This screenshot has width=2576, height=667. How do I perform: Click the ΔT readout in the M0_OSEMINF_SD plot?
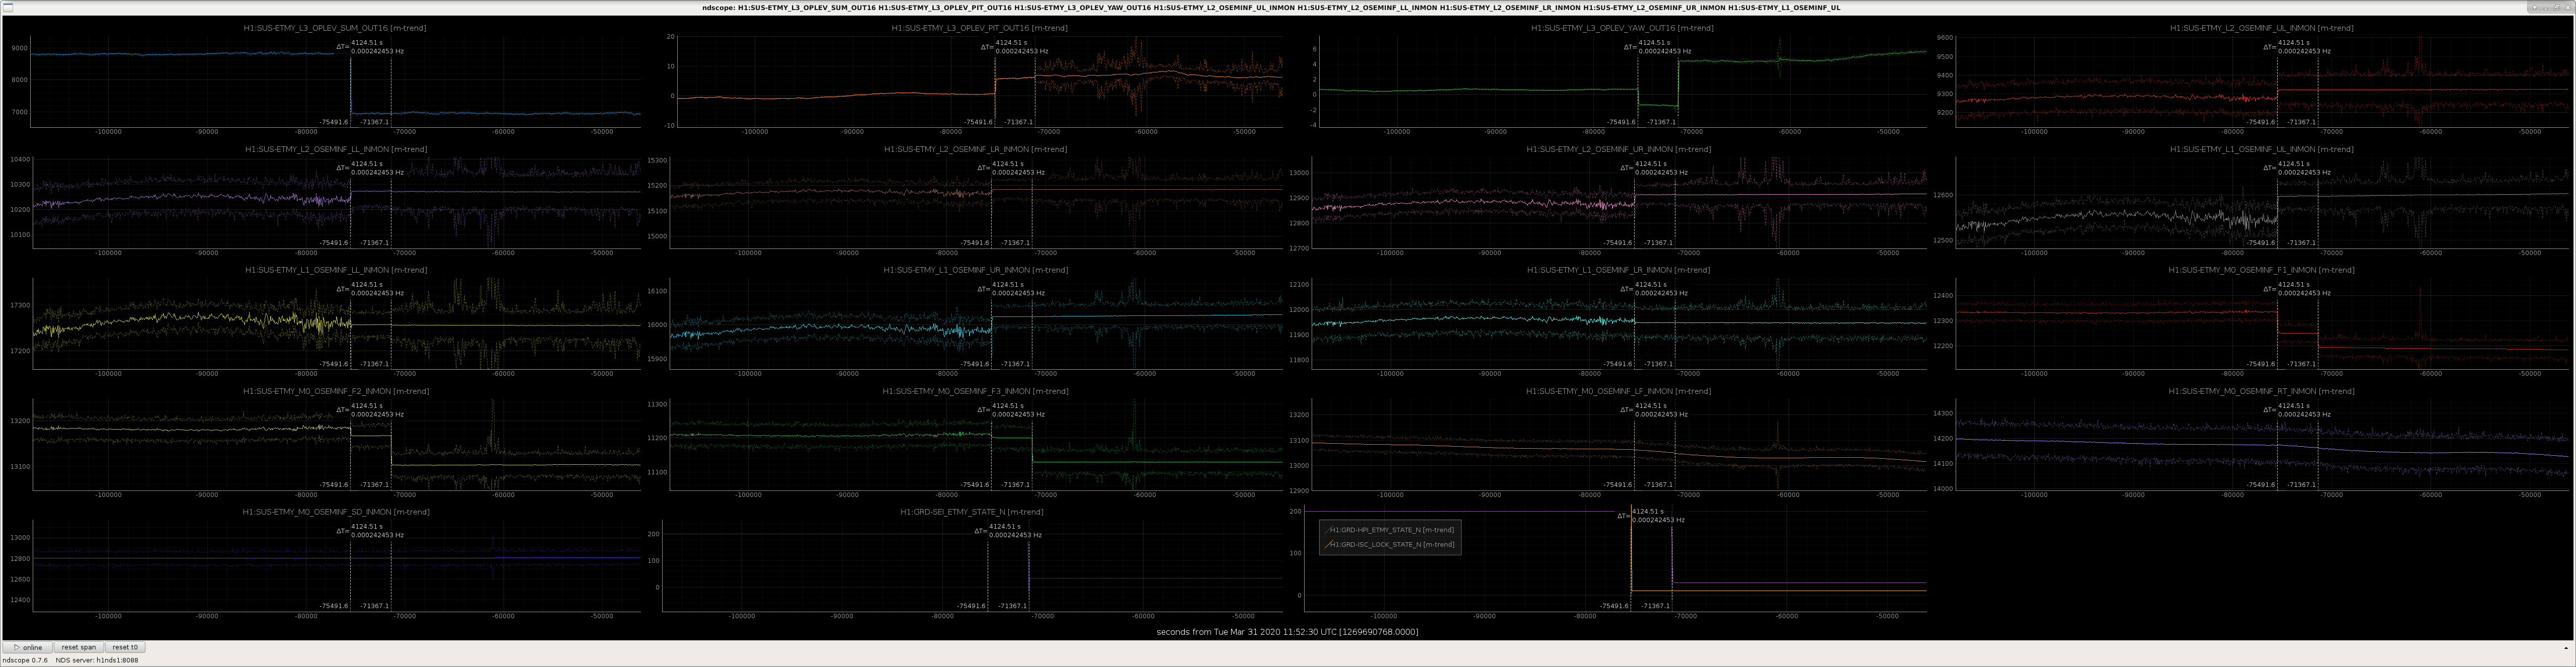pyautogui.click(x=371, y=531)
